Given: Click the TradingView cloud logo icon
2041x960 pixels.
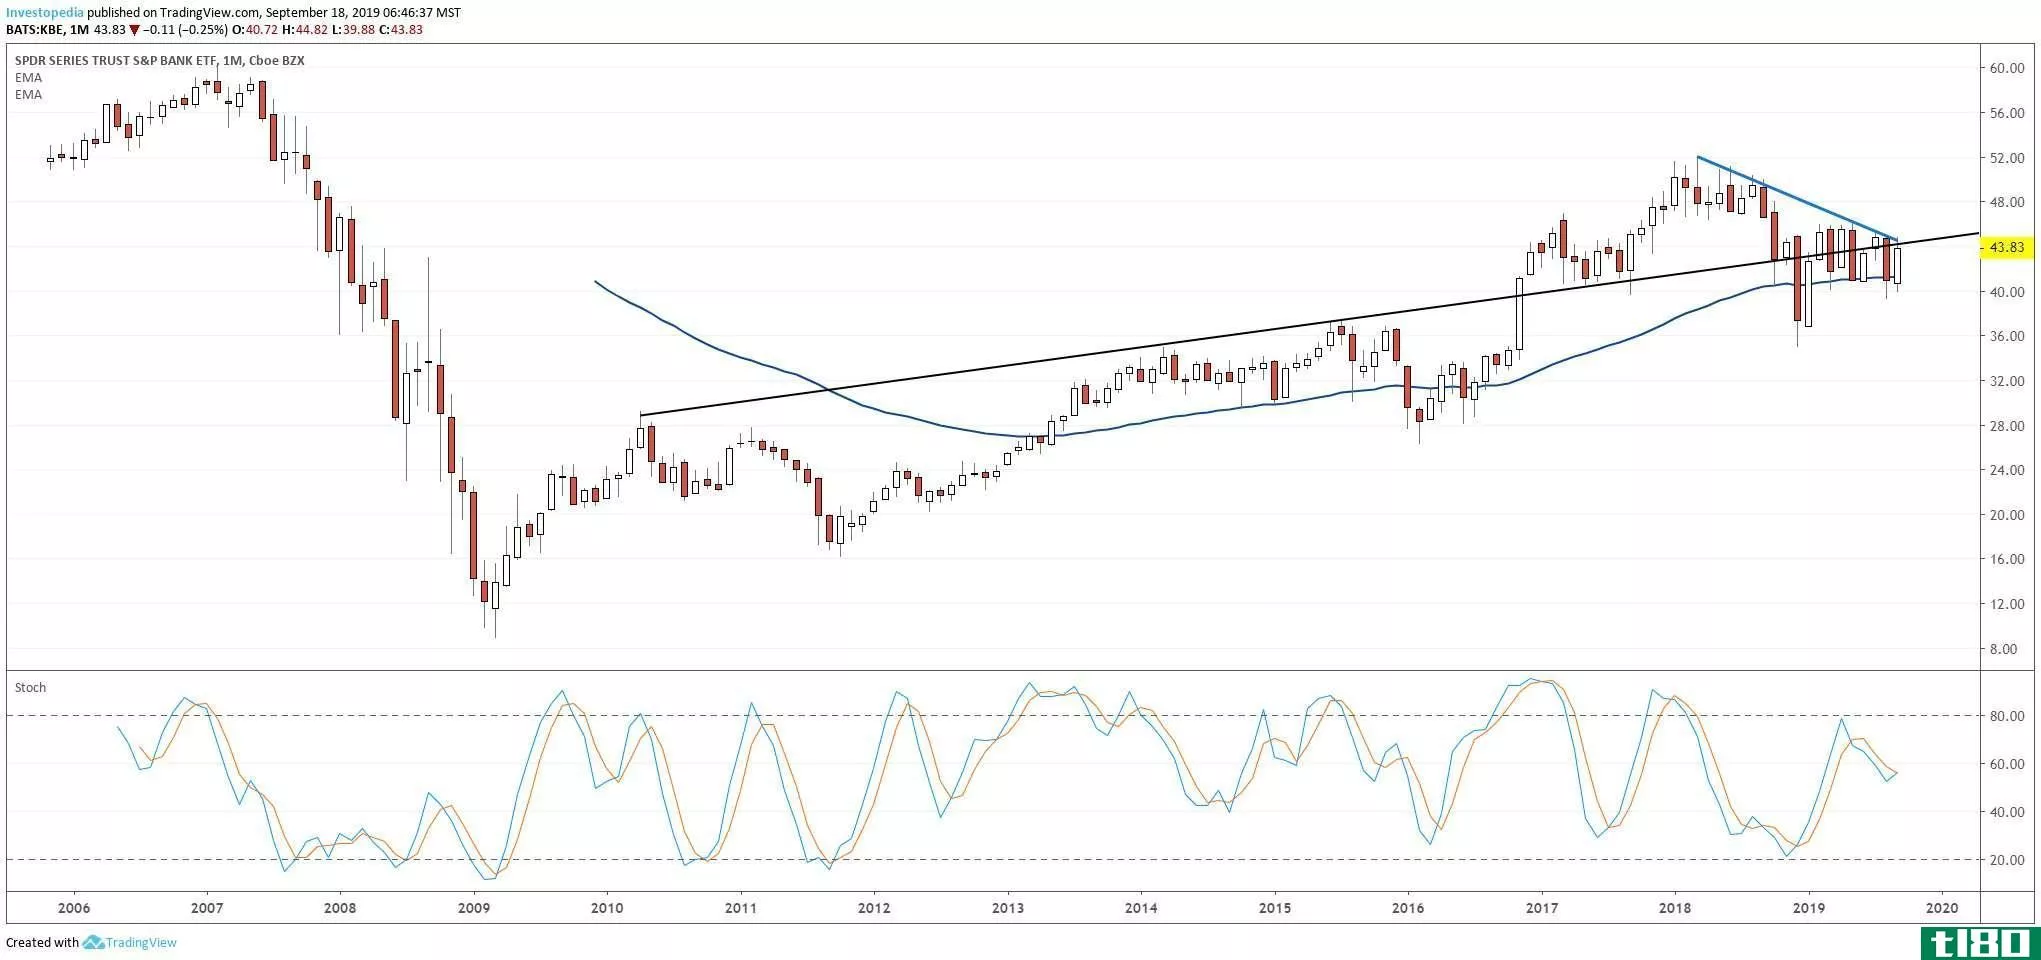Looking at the screenshot, I should click(93, 942).
